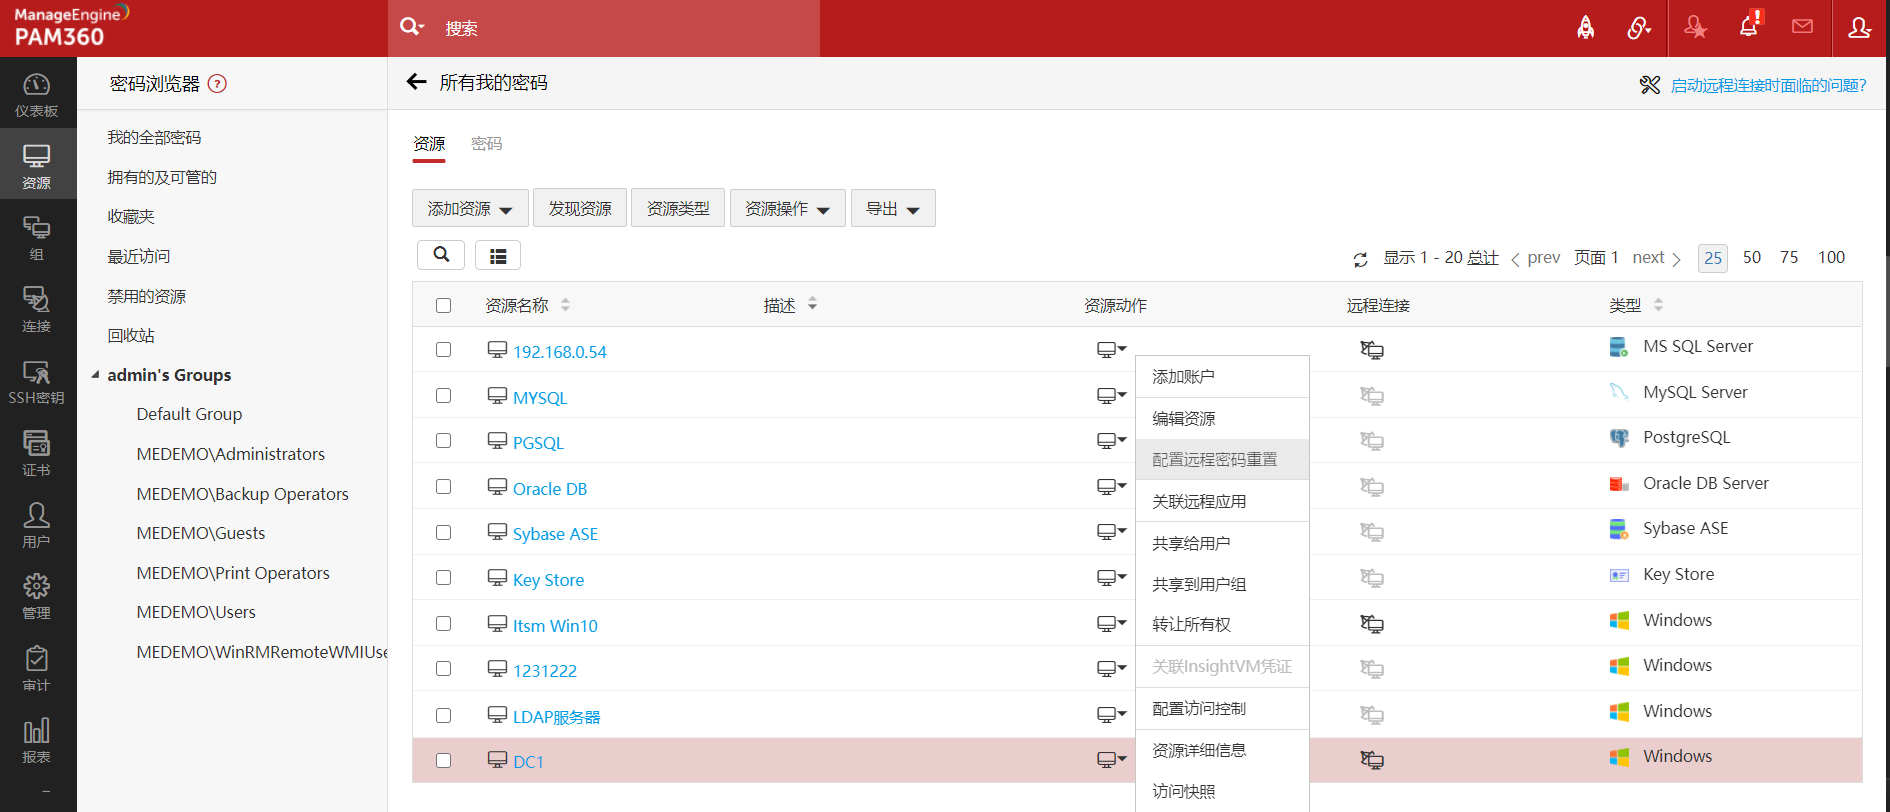Sort by 类型 column arrows
Image resolution: width=1890 pixels, height=812 pixels.
point(1658,305)
